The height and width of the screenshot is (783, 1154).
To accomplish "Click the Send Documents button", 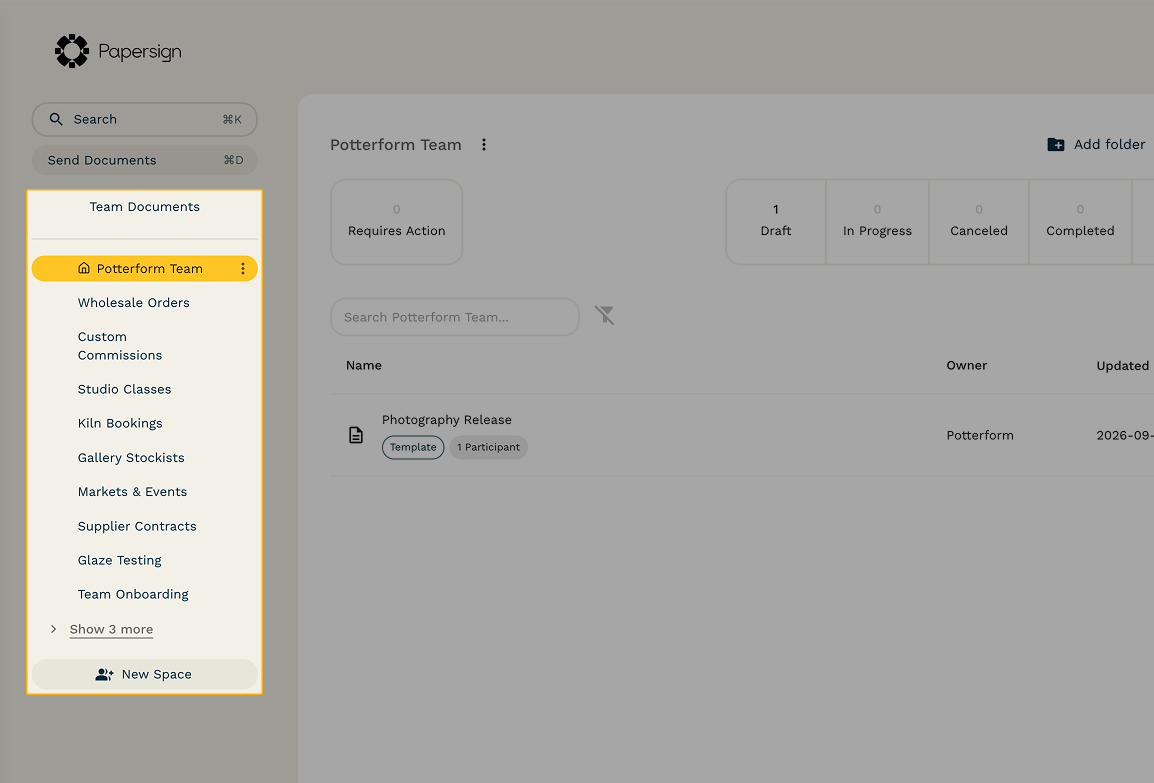I will 144,160.
